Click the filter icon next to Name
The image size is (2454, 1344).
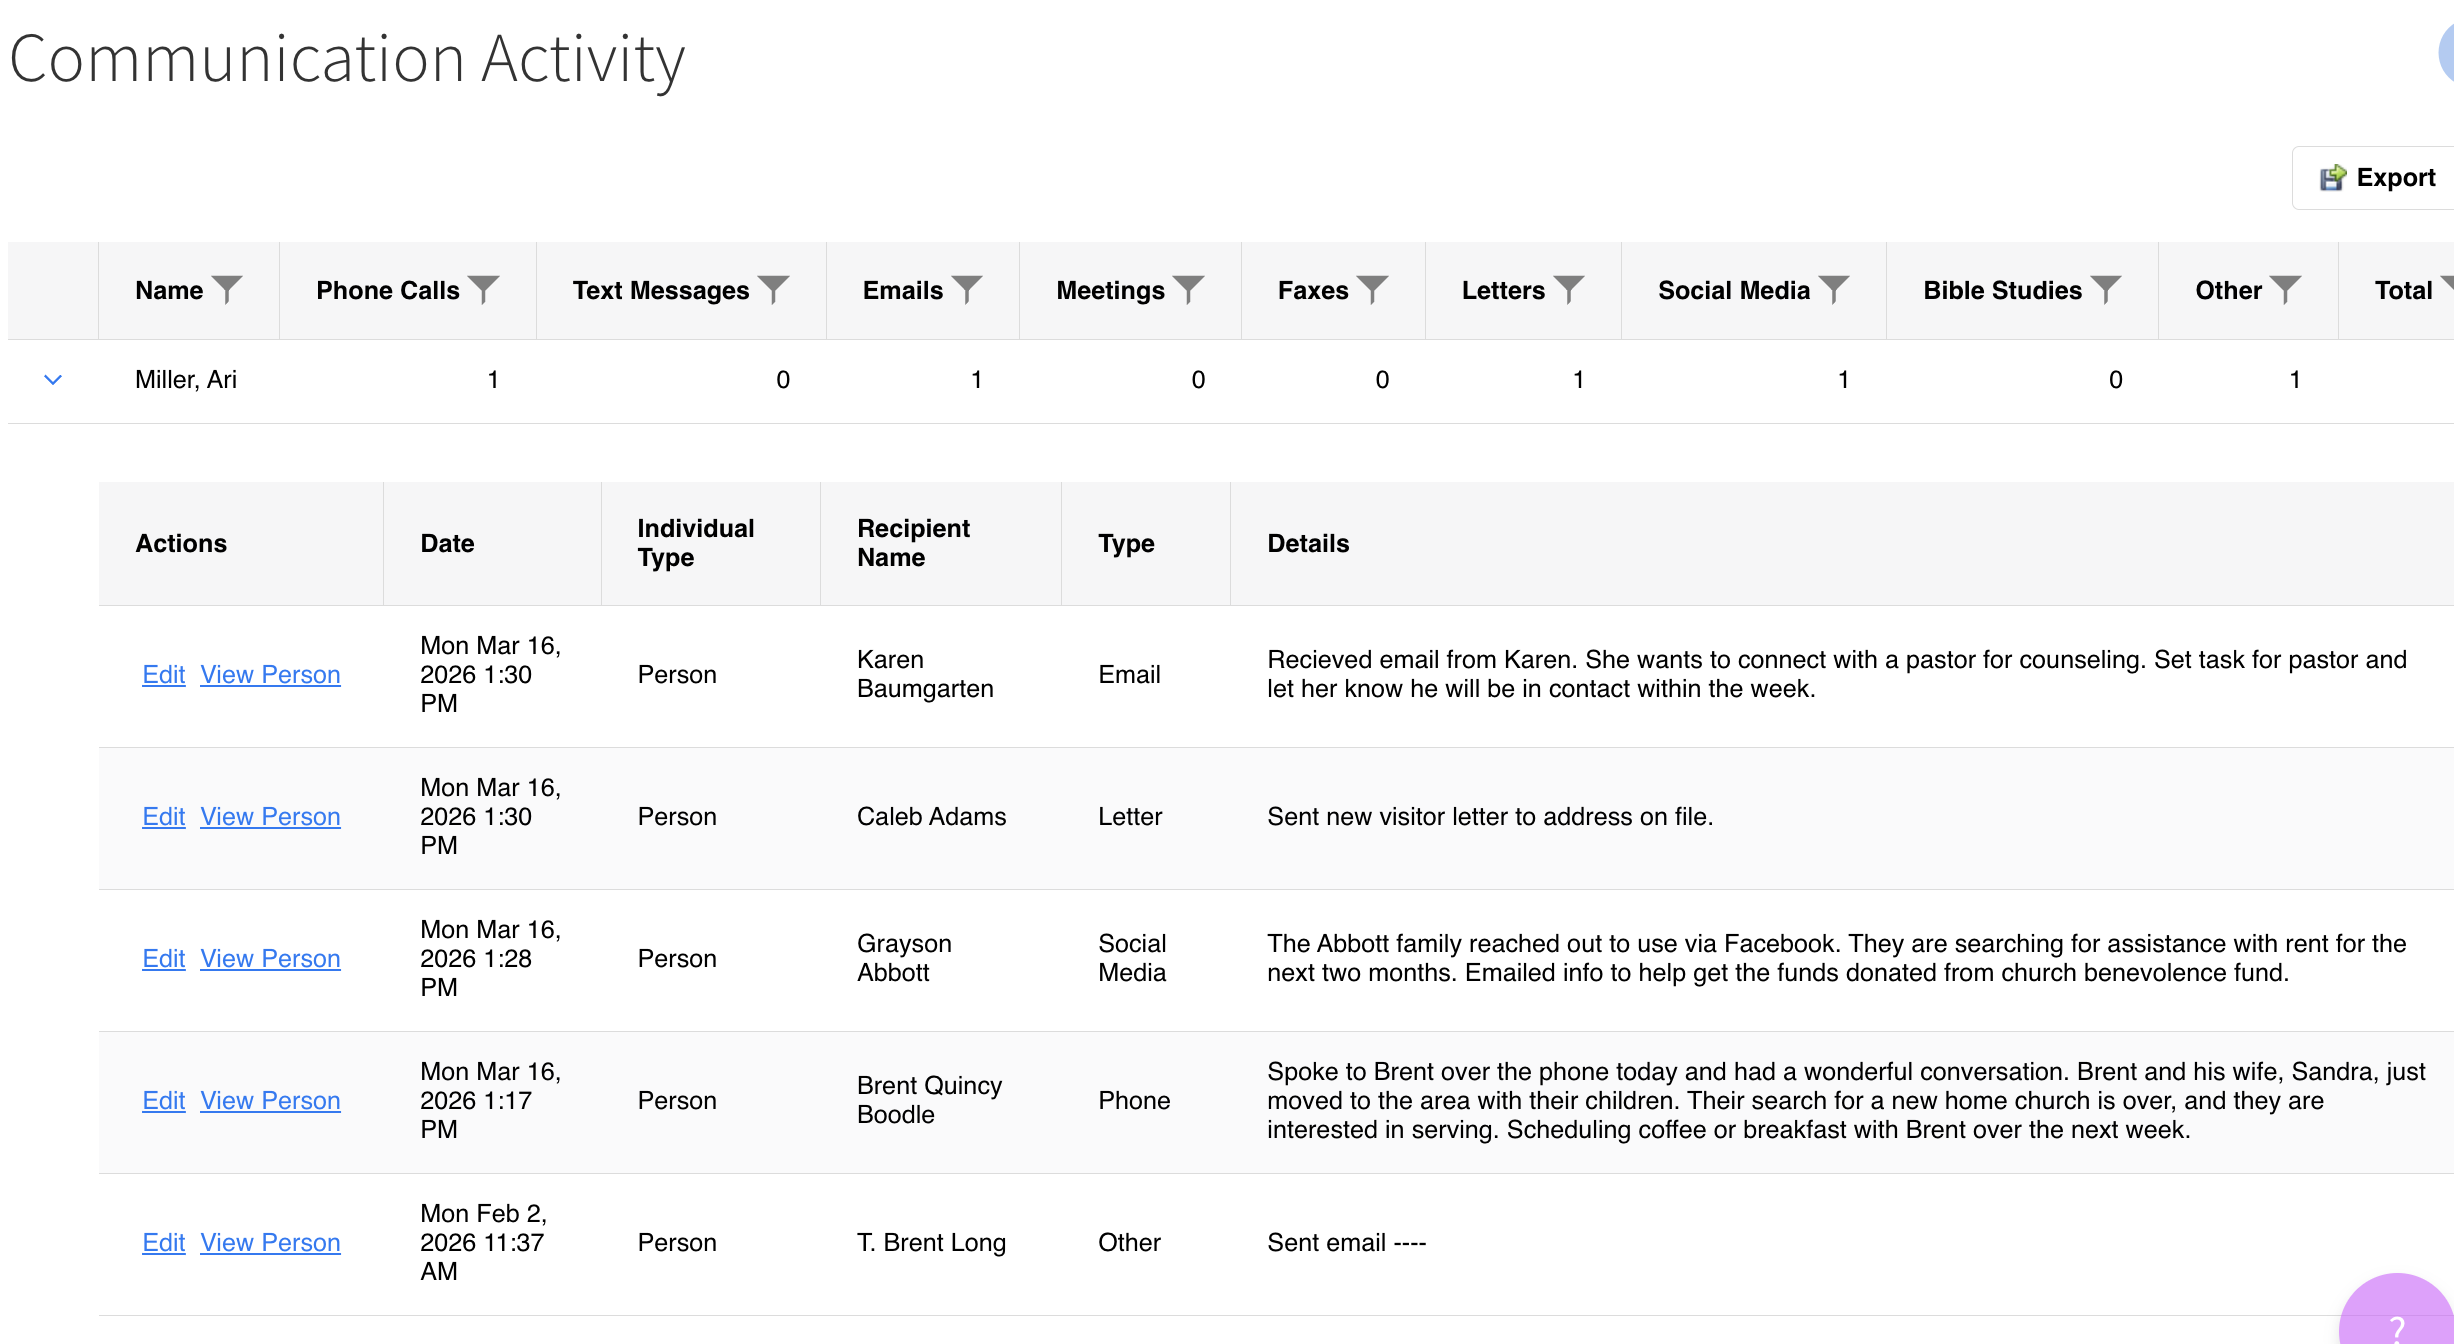pos(228,290)
